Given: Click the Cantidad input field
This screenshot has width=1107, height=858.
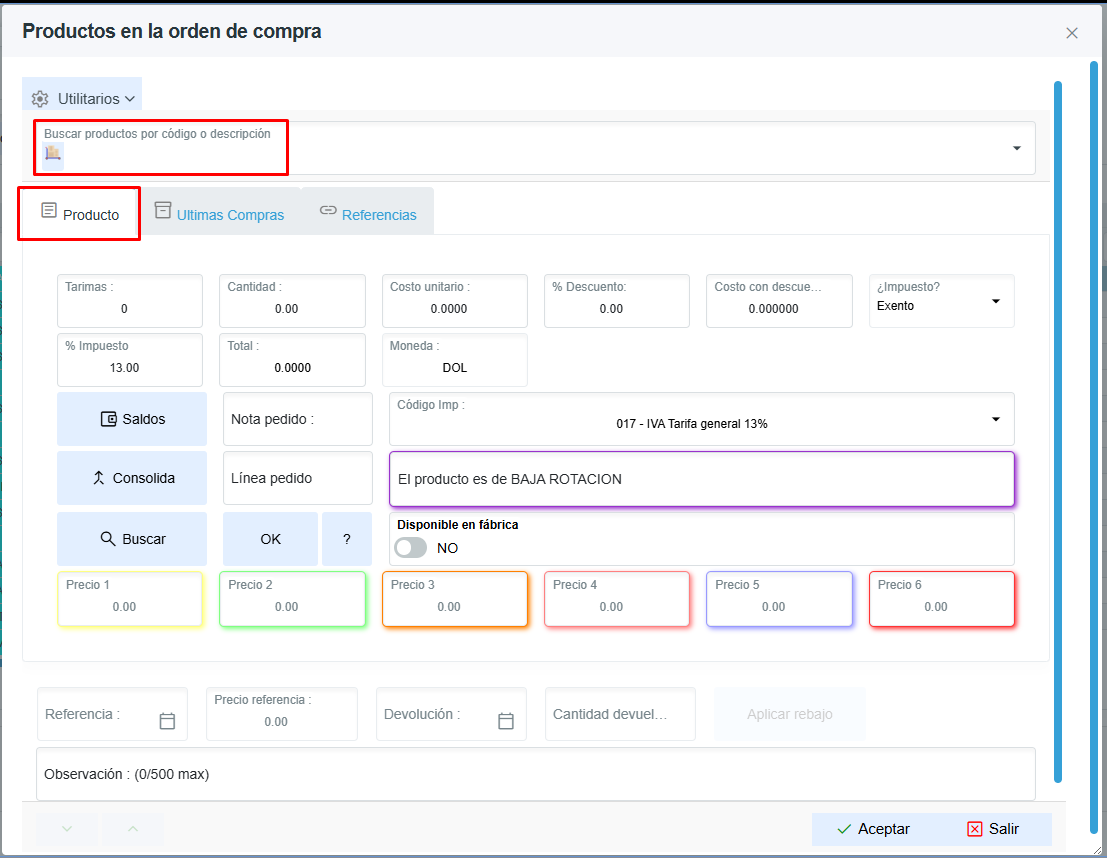Looking at the screenshot, I should (x=292, y=301).
